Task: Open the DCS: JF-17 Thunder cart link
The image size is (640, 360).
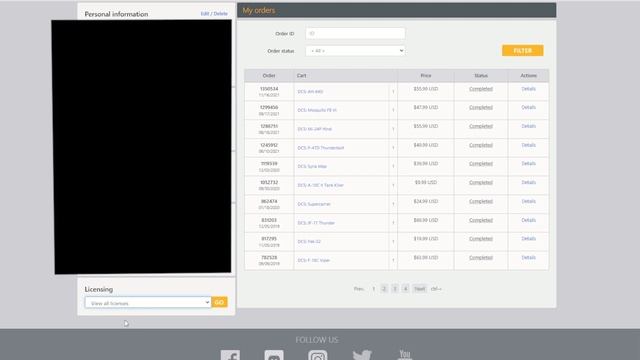Action: [316, 223]
